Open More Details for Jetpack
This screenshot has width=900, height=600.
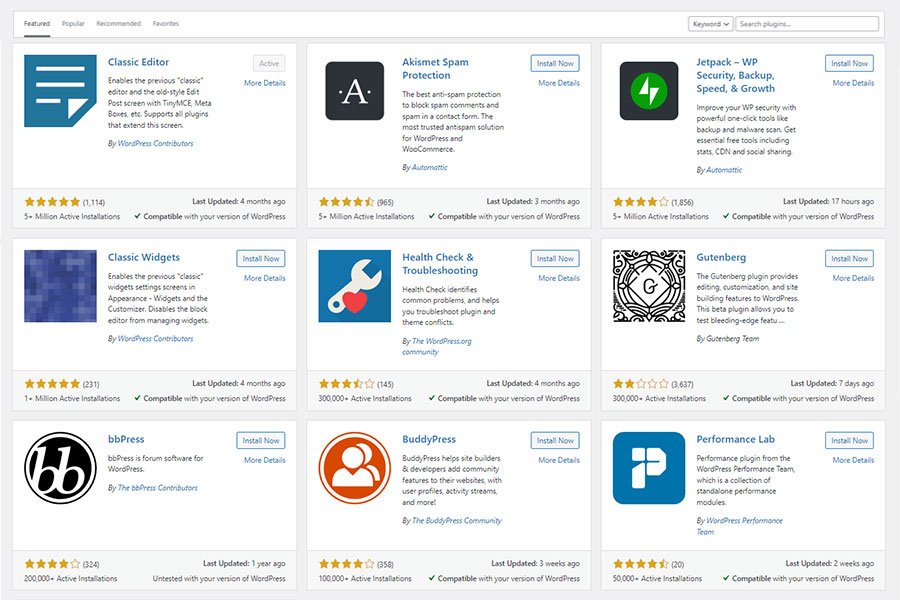tap(853, 83)
